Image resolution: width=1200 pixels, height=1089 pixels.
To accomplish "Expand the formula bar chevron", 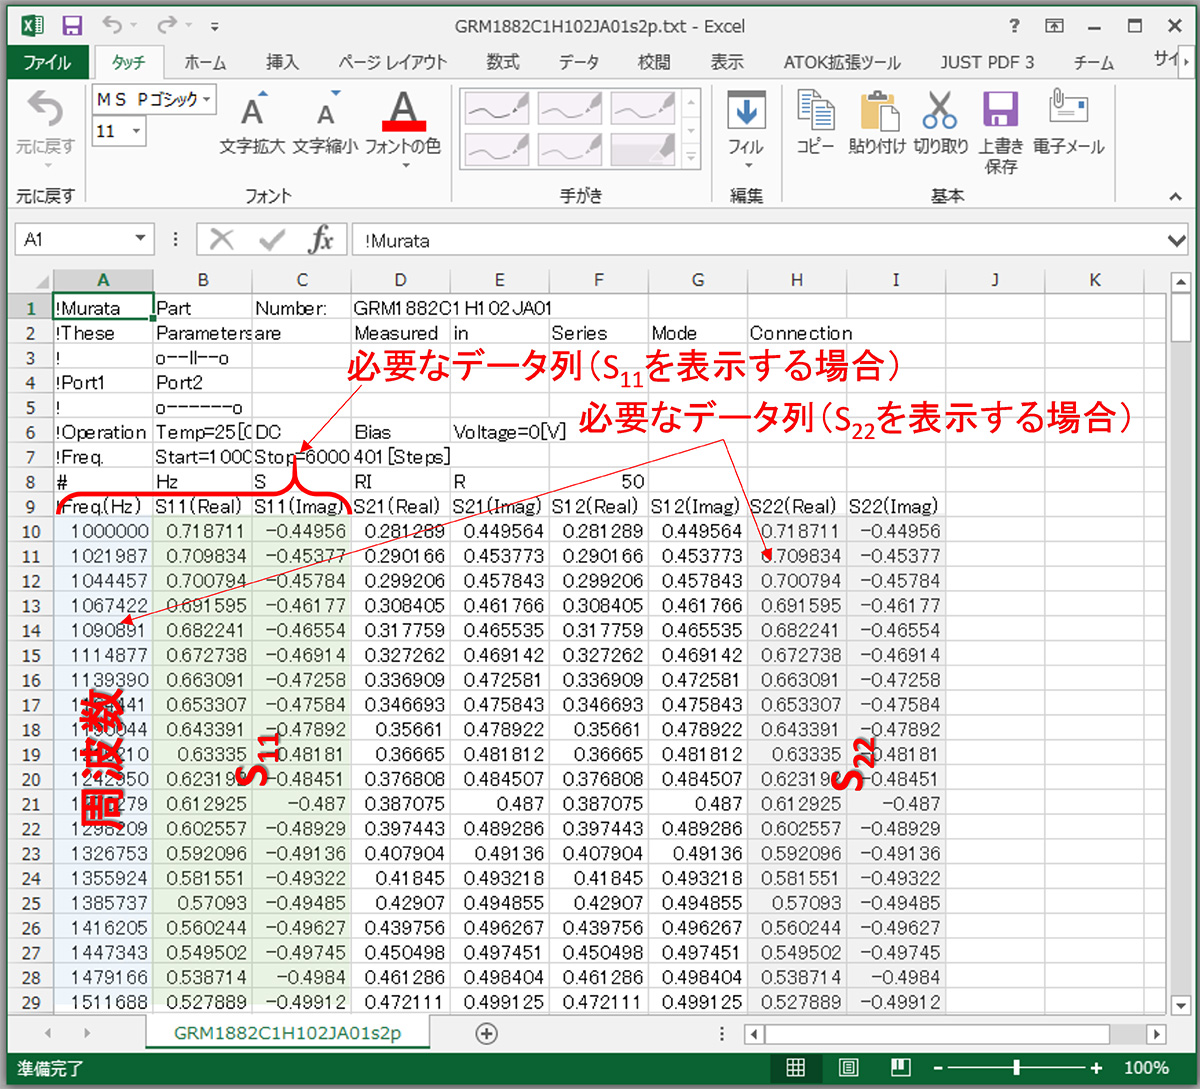I will pyautogui.click(x=1176, y=240).
